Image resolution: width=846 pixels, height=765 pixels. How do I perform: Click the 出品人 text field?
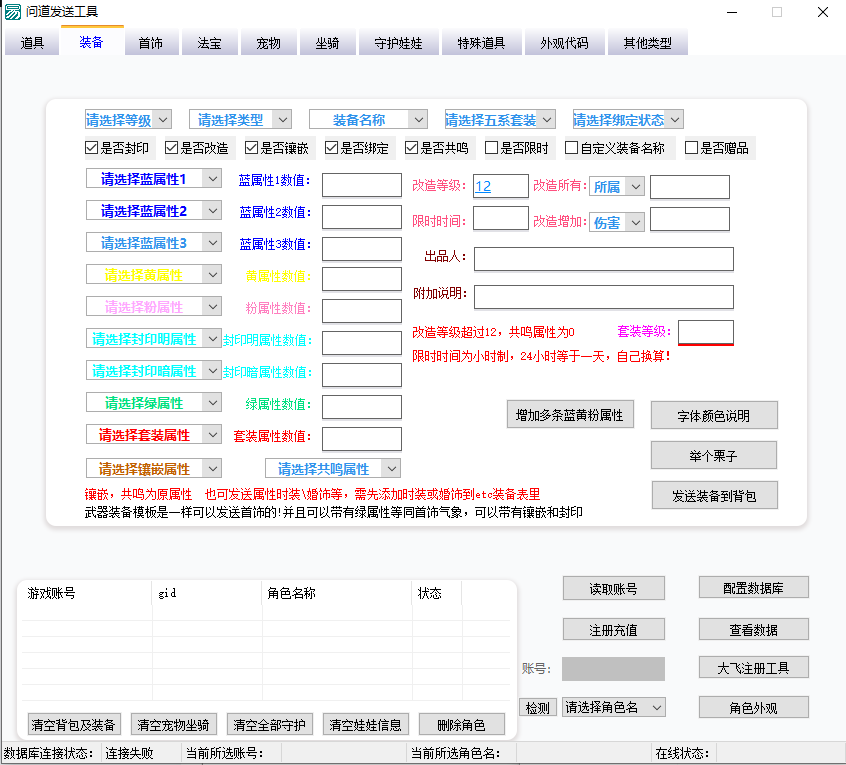click(603, 259)
